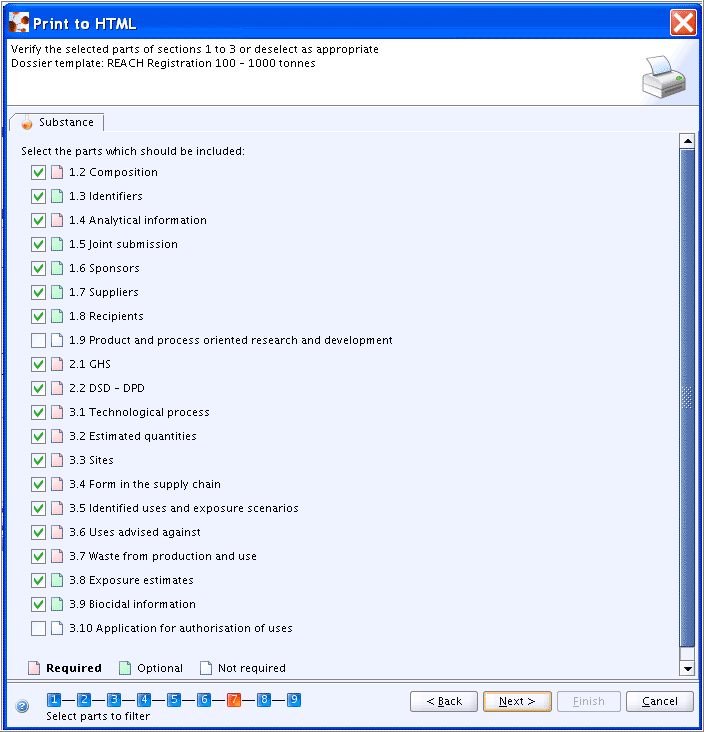This screenshot has width=704, height=732.
Task: Click the green document icon for 1.3 Identifiers
Action: point(57,196)
